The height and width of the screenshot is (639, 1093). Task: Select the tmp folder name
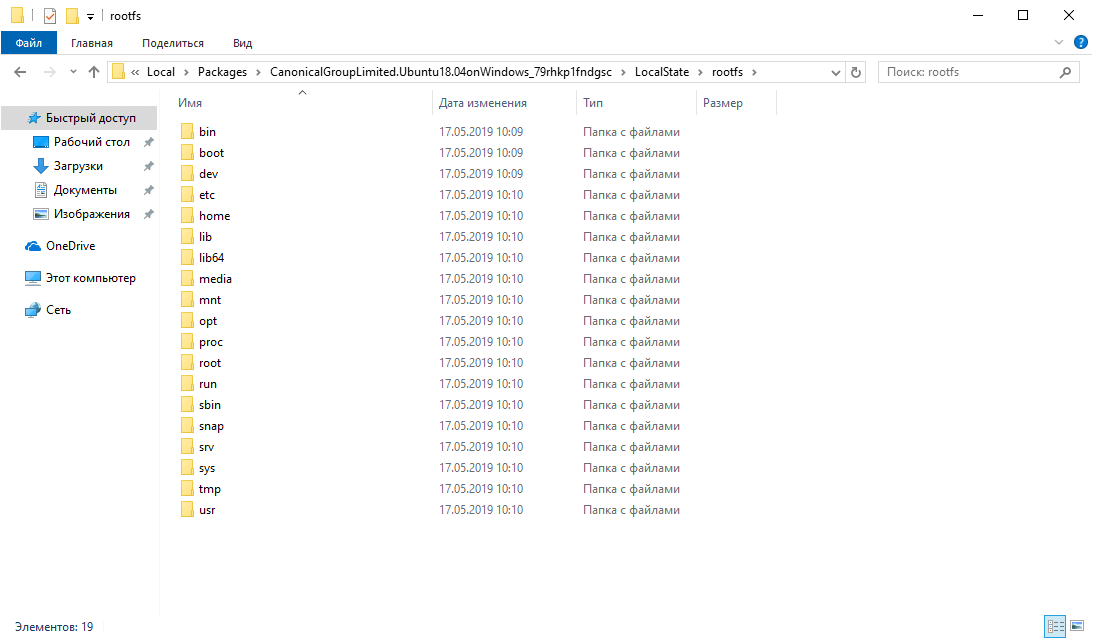point(210,489)
